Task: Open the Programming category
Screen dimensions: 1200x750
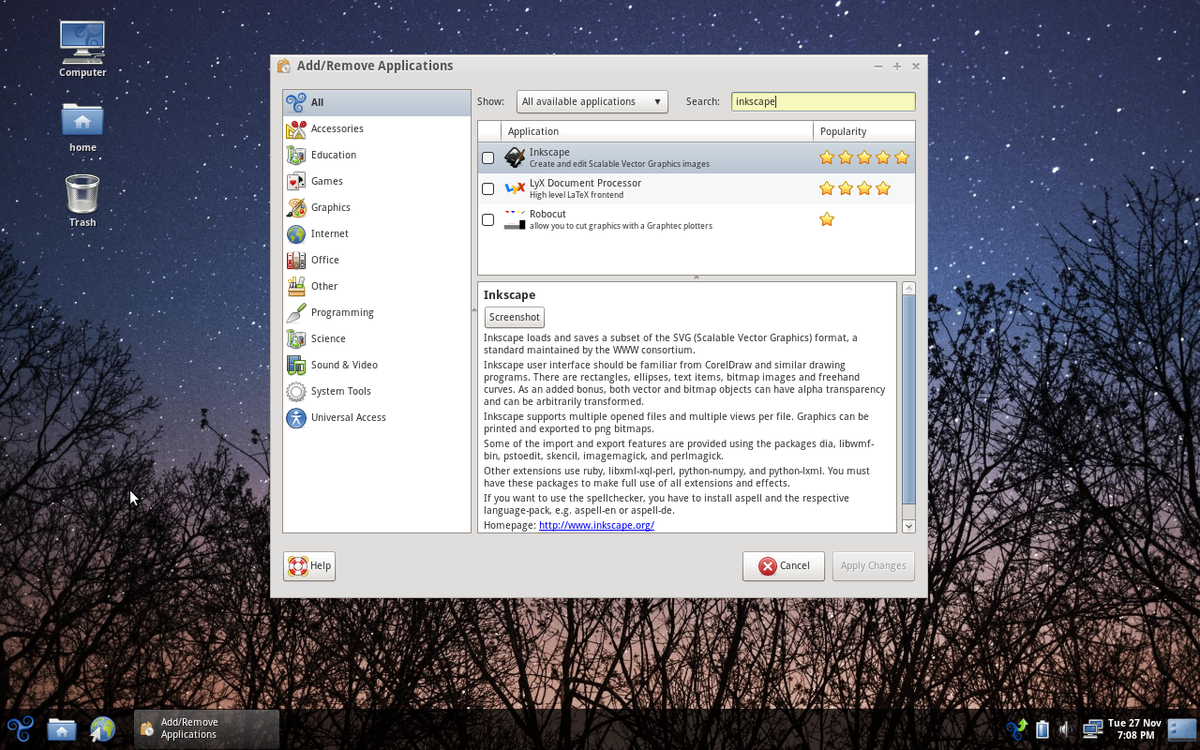Action: point(376,312)
